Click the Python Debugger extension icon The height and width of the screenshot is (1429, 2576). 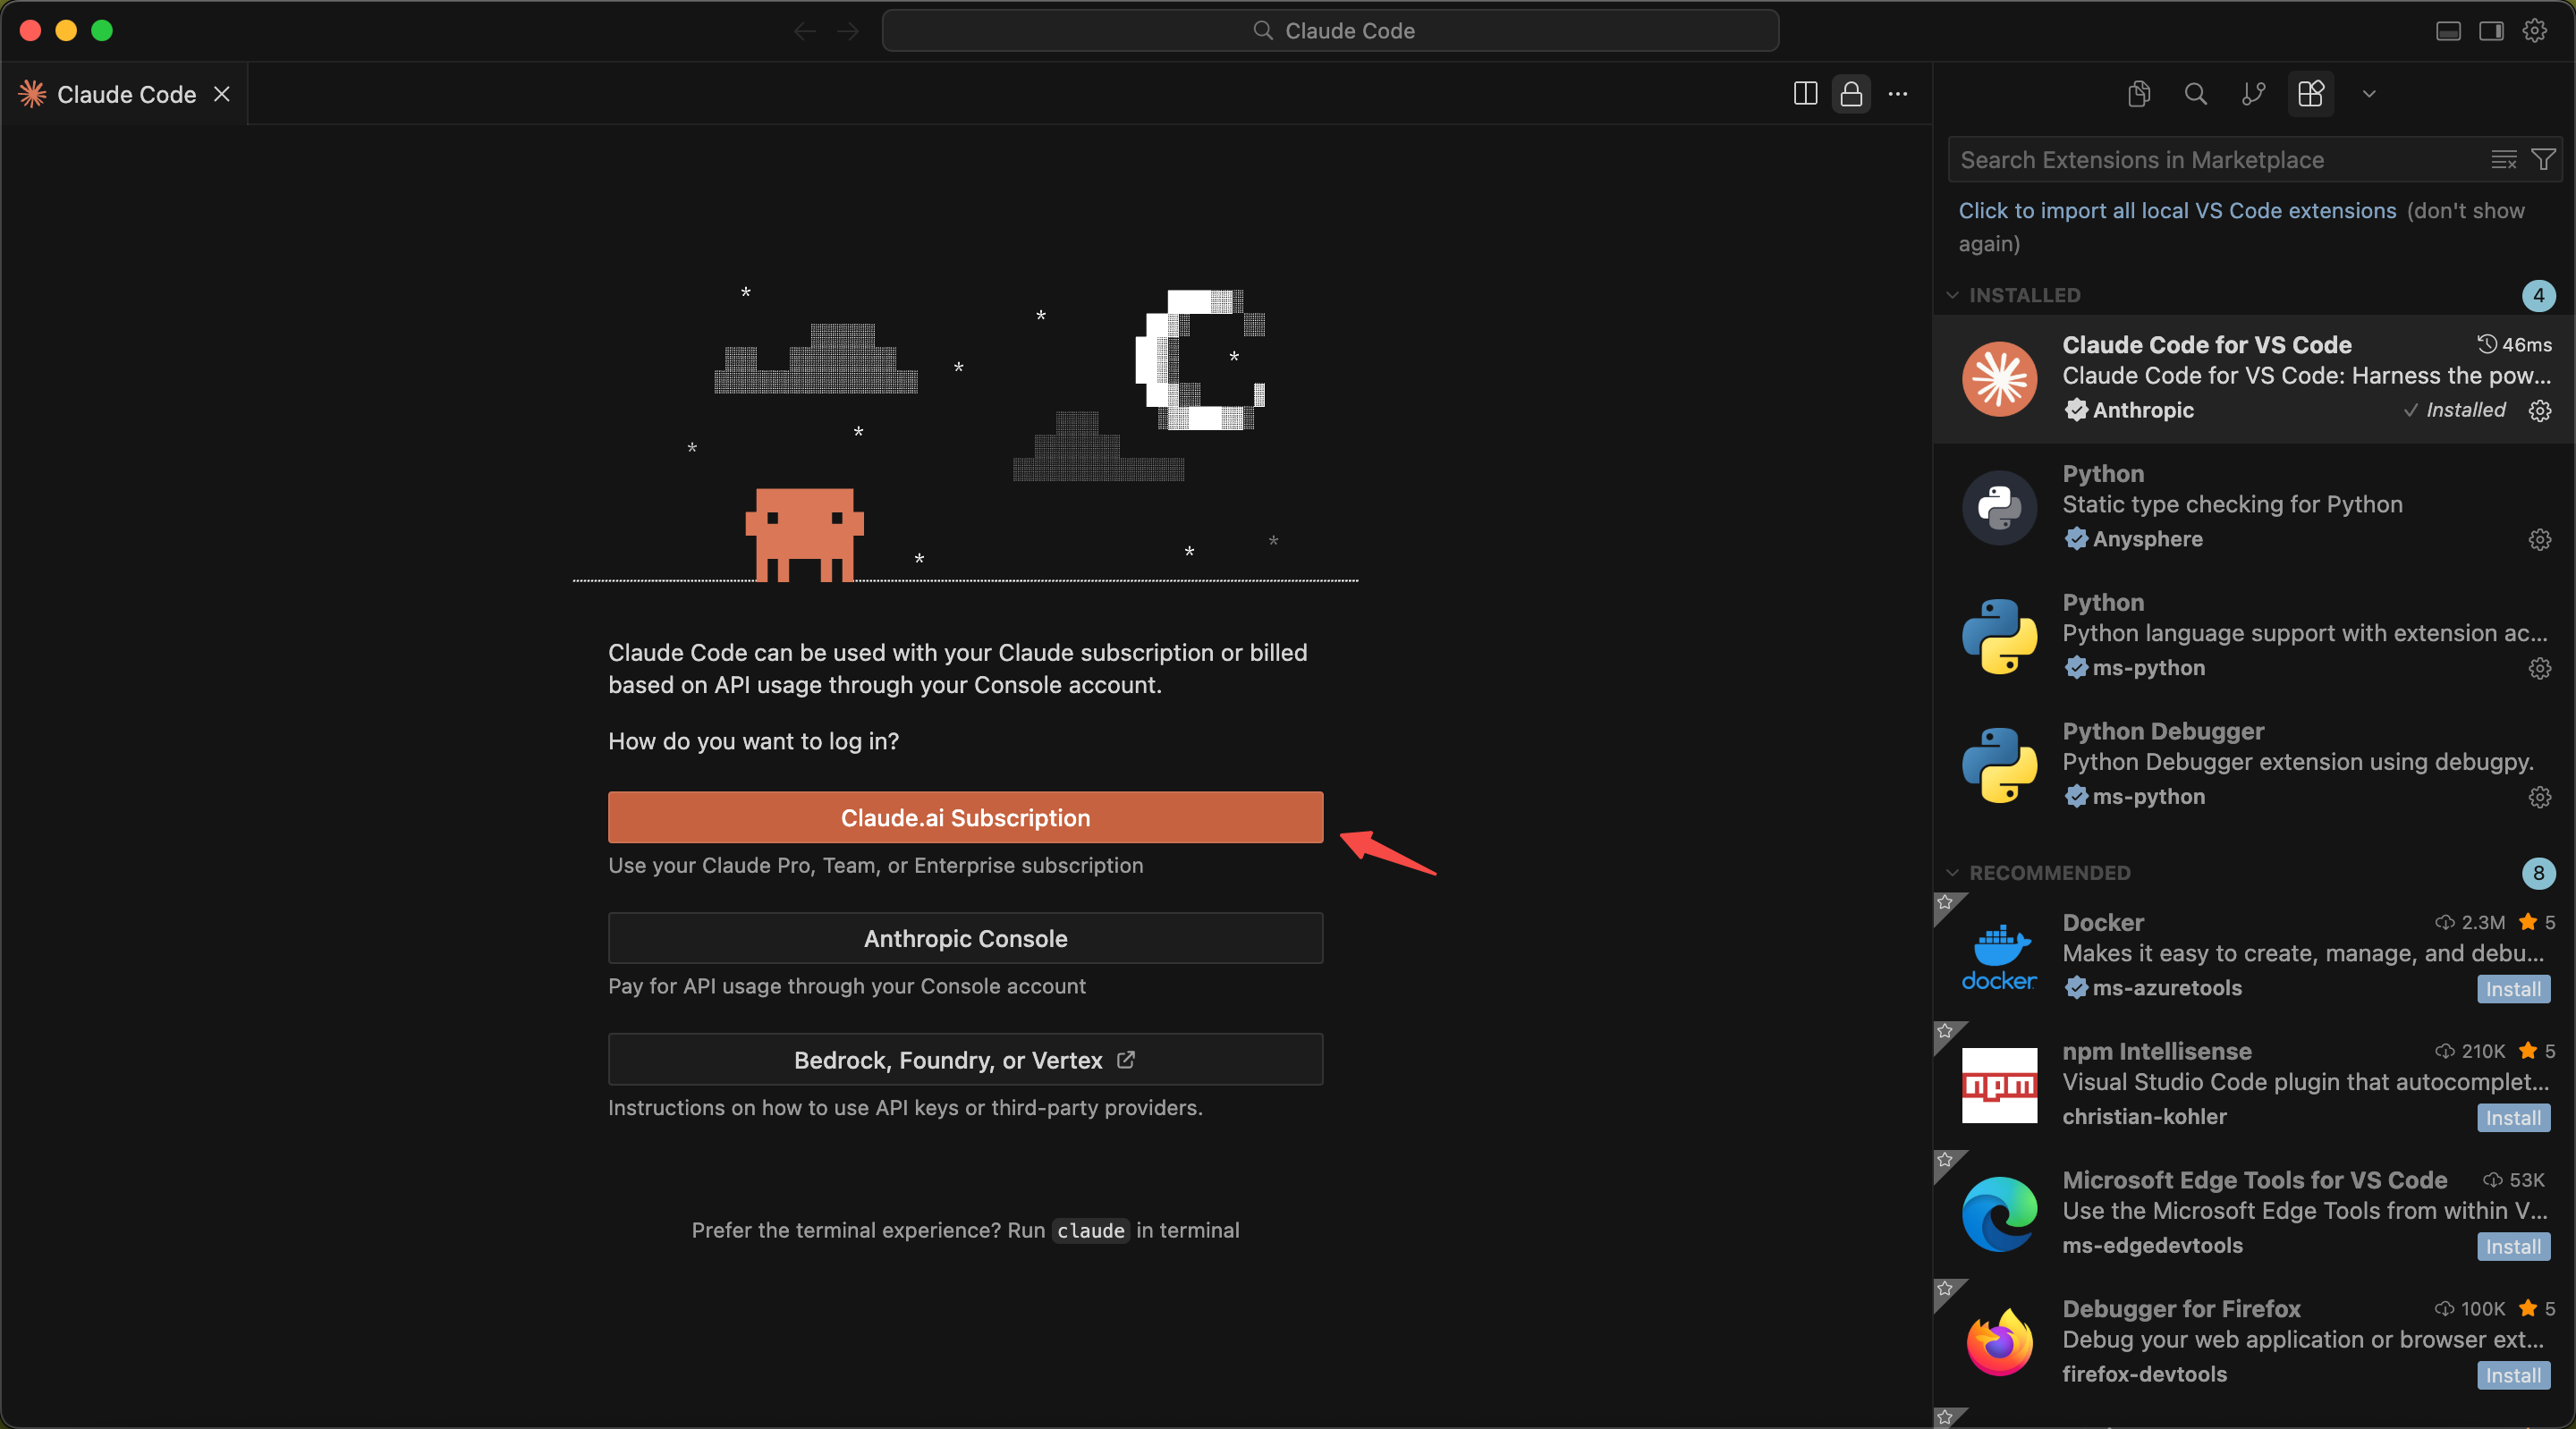click(1999, 765)
